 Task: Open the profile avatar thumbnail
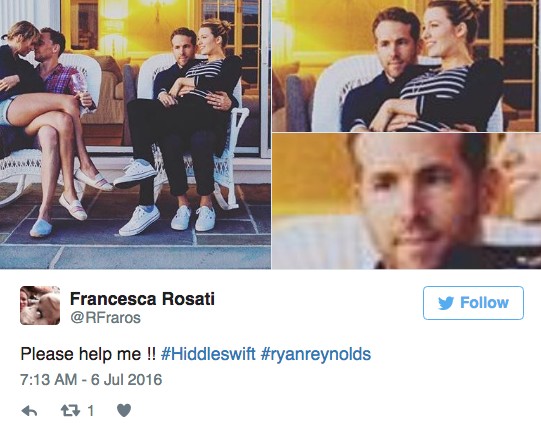40,305
